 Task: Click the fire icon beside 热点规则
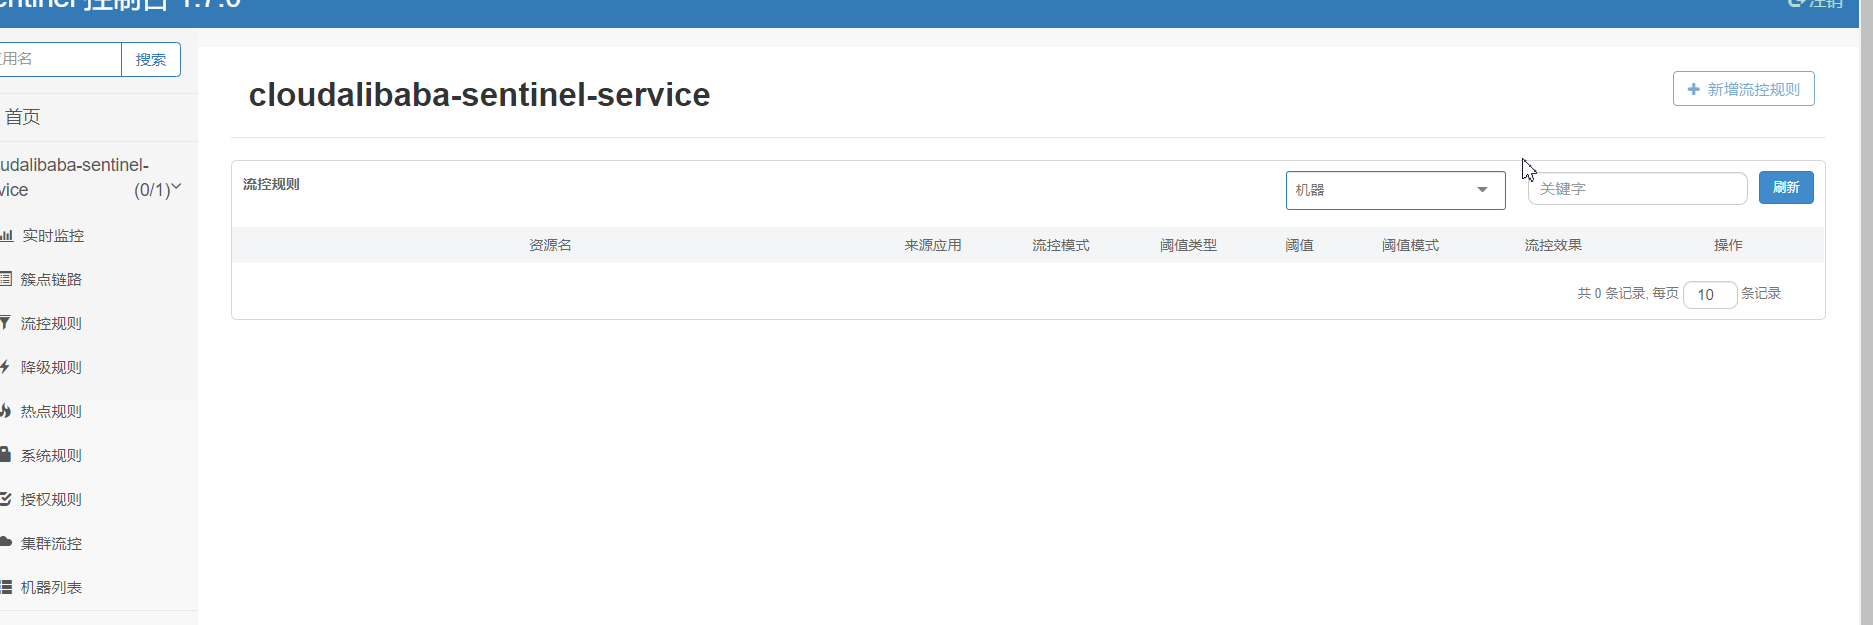(5, 410)
